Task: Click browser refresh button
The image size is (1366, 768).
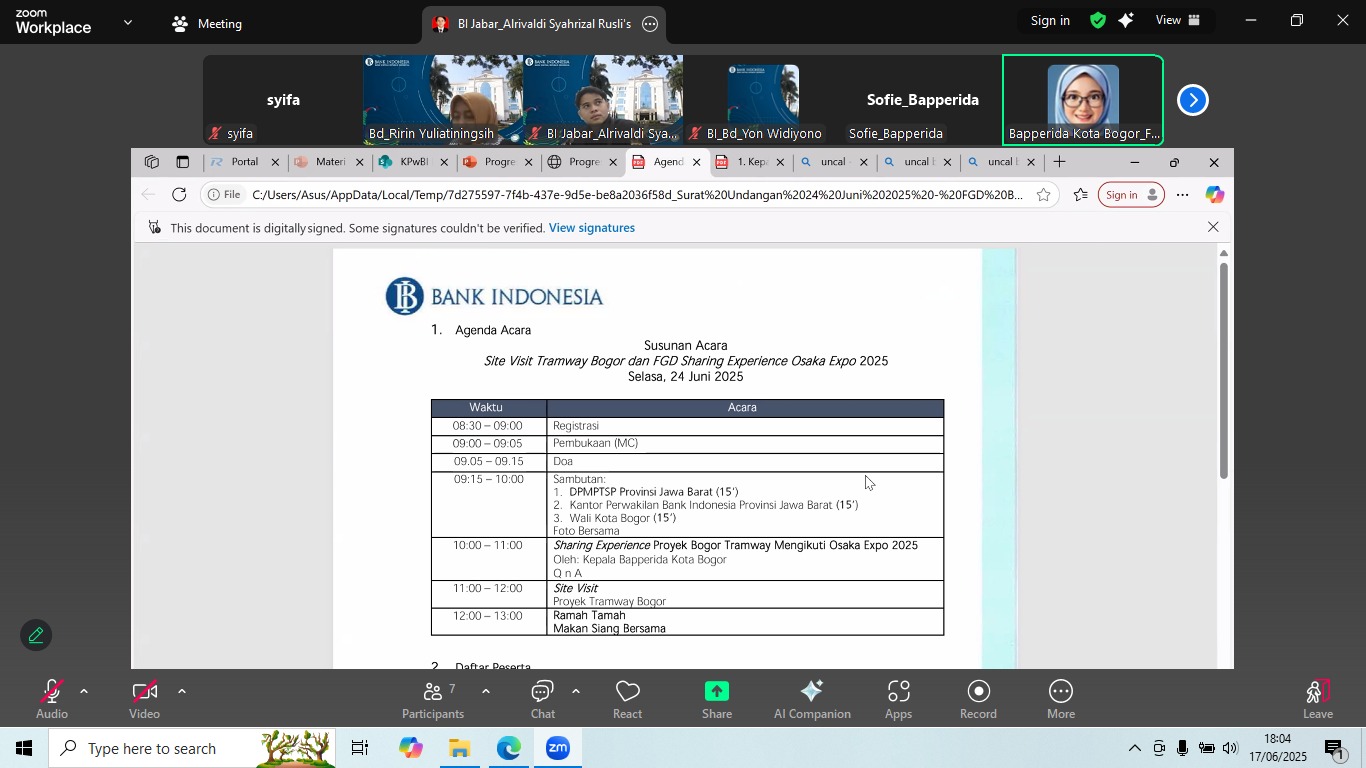Action: click(179, 195)
